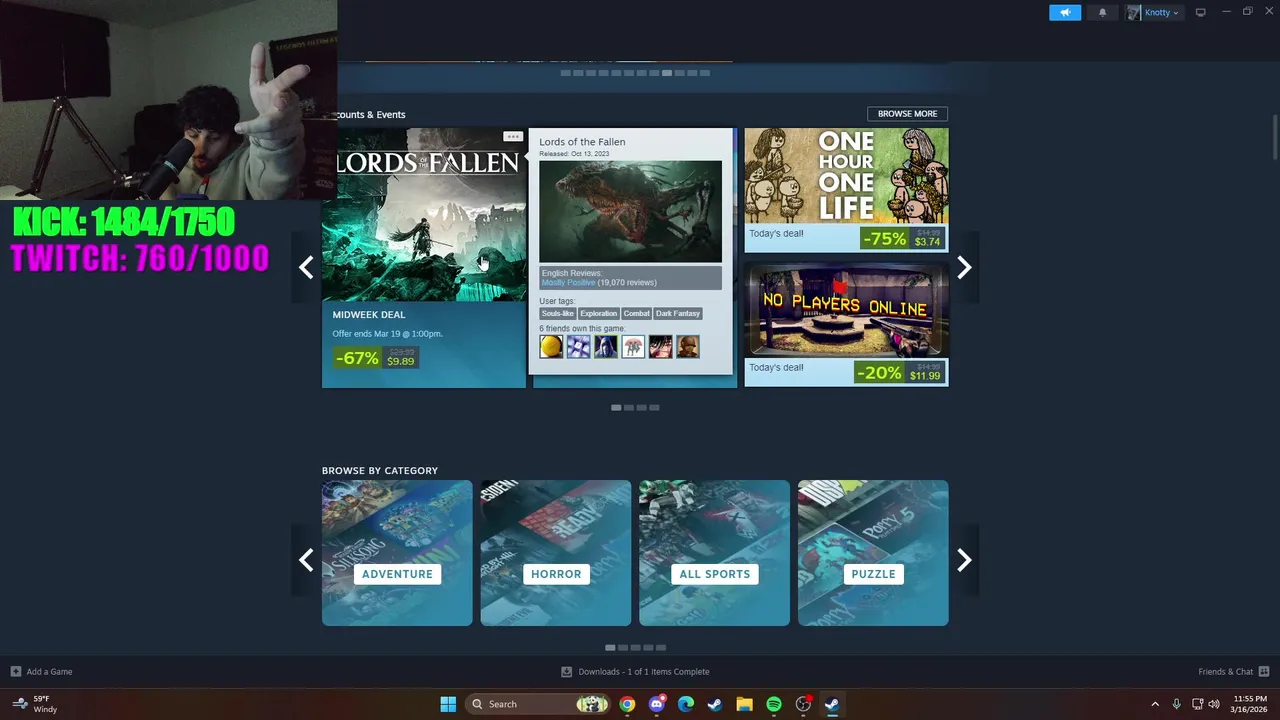The height and width of the screenshot is (720, 1280).
Task: Open the Adventure category
Action: coord(397,553)
